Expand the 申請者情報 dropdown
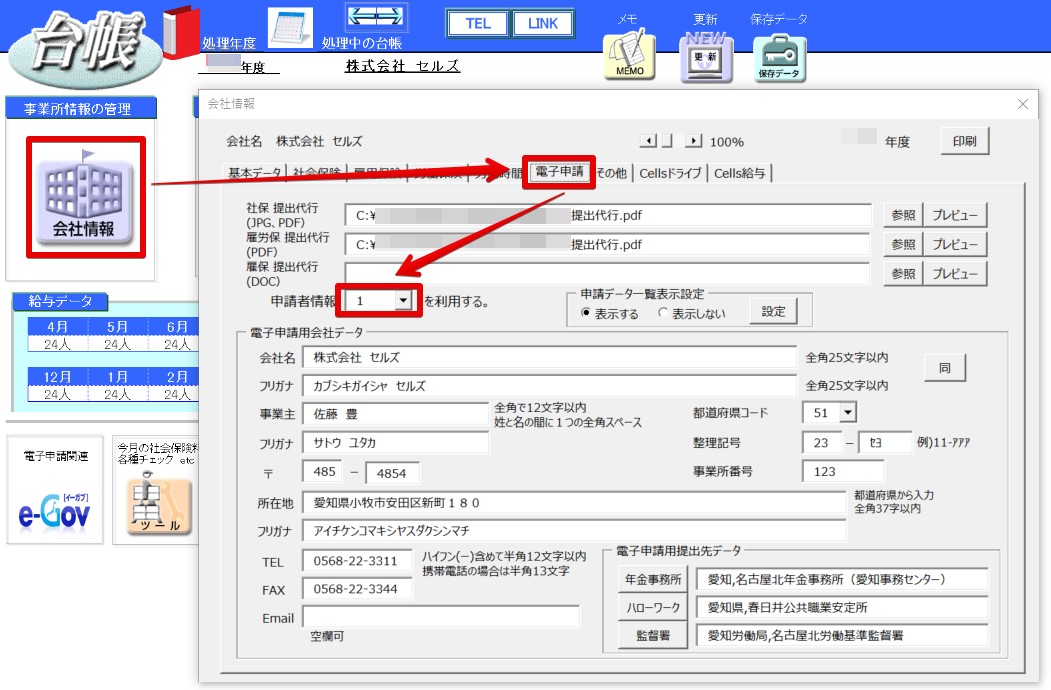 [403, 300]
